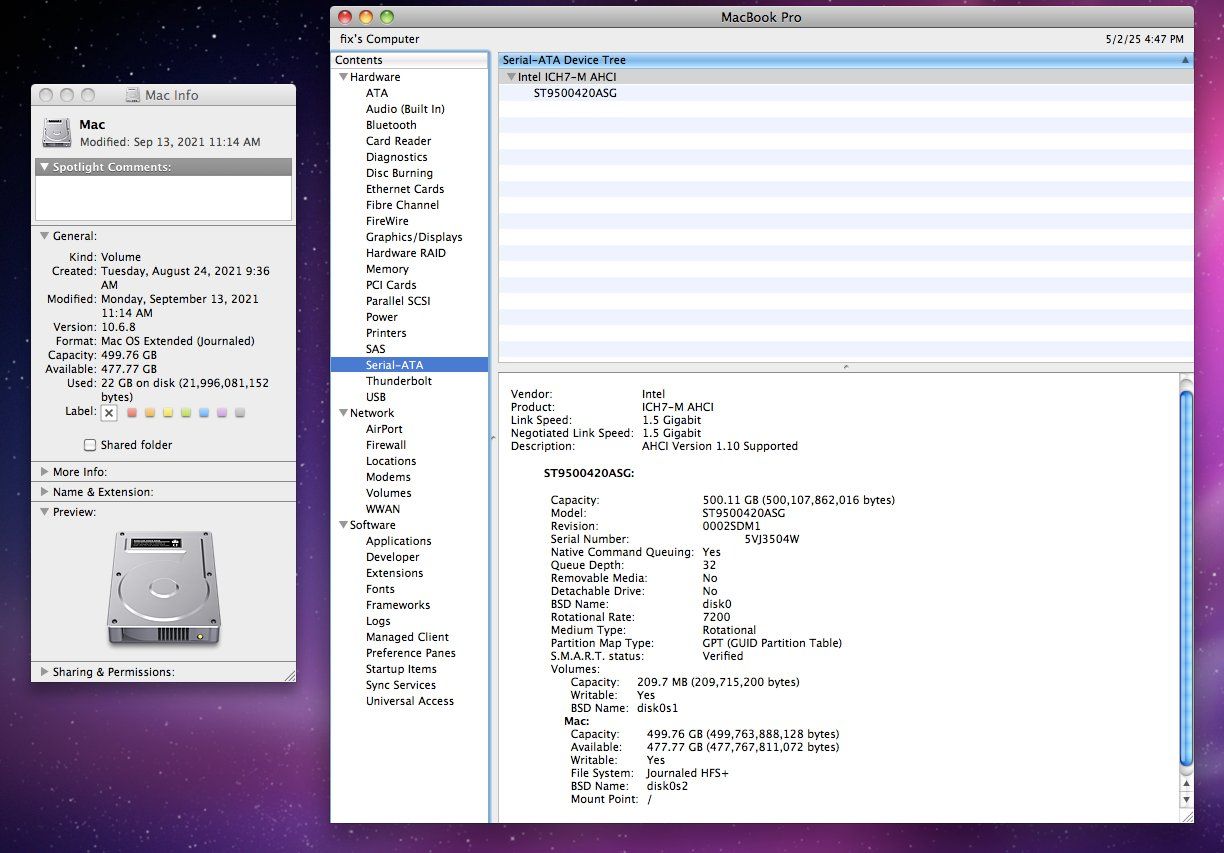1224x853 pixels.
Task: Open the Firewall entry
Action: pos(386,445)
